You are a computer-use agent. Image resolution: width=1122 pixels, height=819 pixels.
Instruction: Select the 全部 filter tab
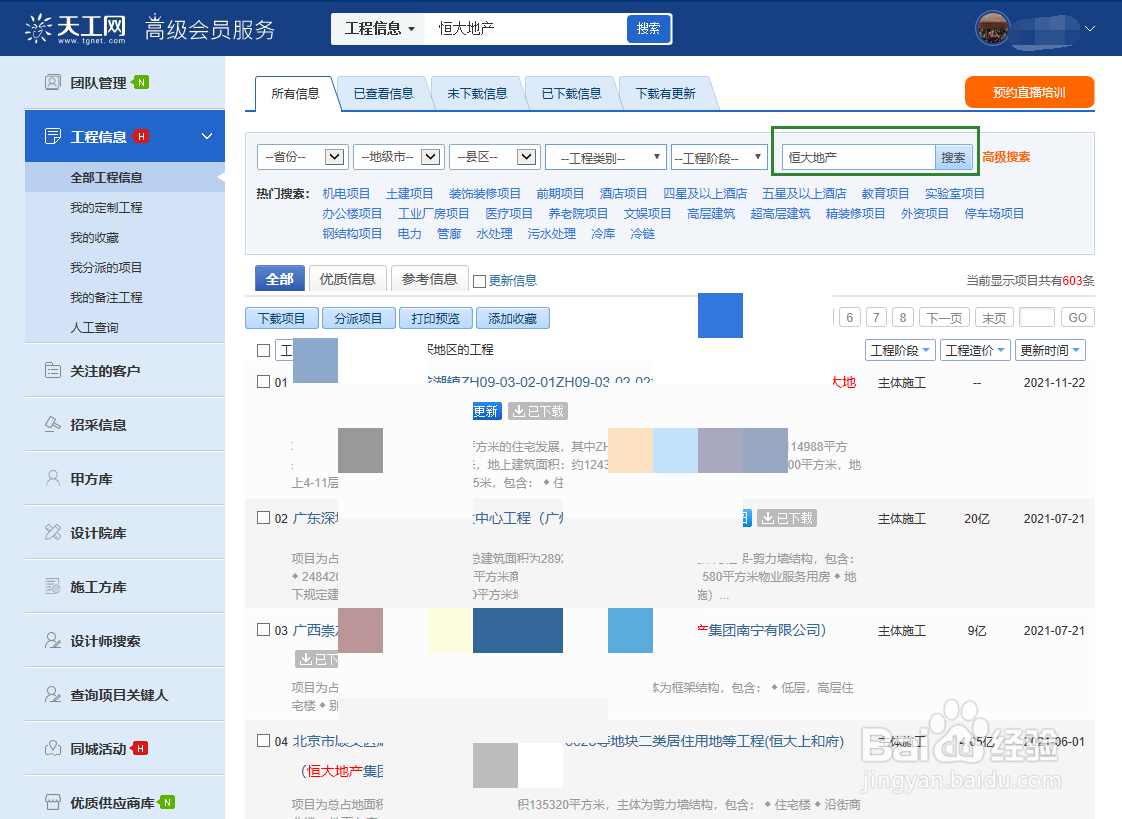pyautogui.click(x=280, y=279)
